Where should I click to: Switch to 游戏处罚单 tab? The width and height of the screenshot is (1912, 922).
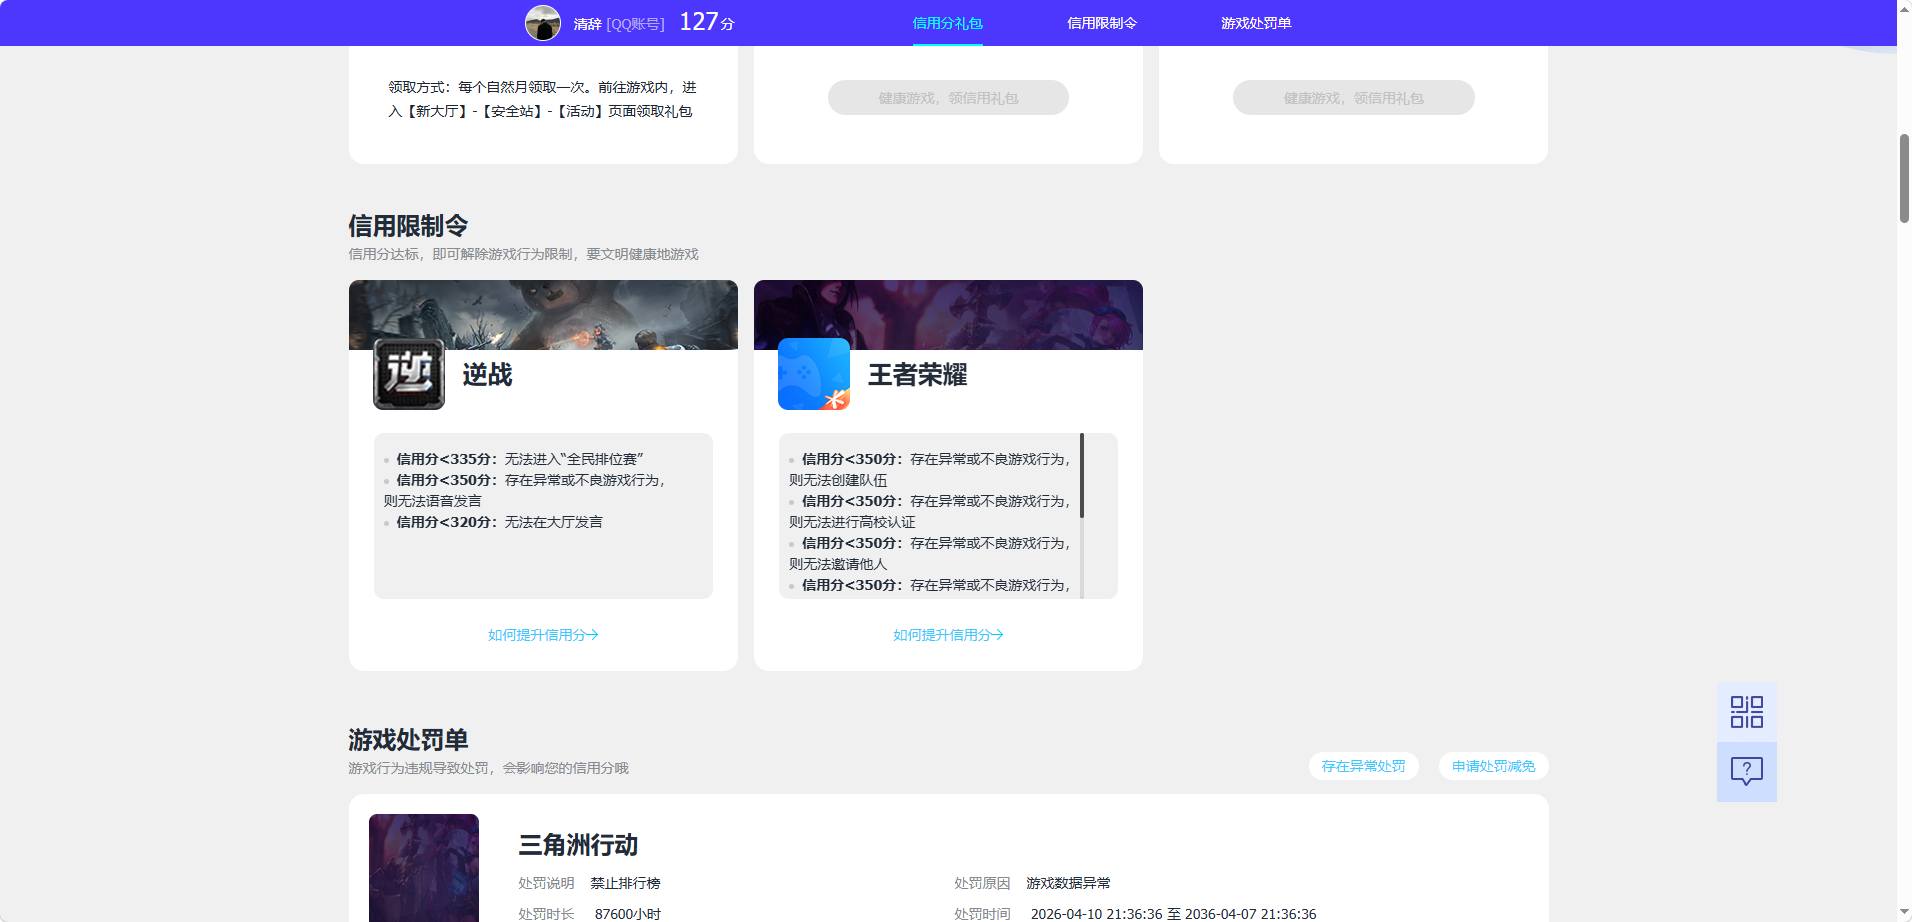(1256, 23)
